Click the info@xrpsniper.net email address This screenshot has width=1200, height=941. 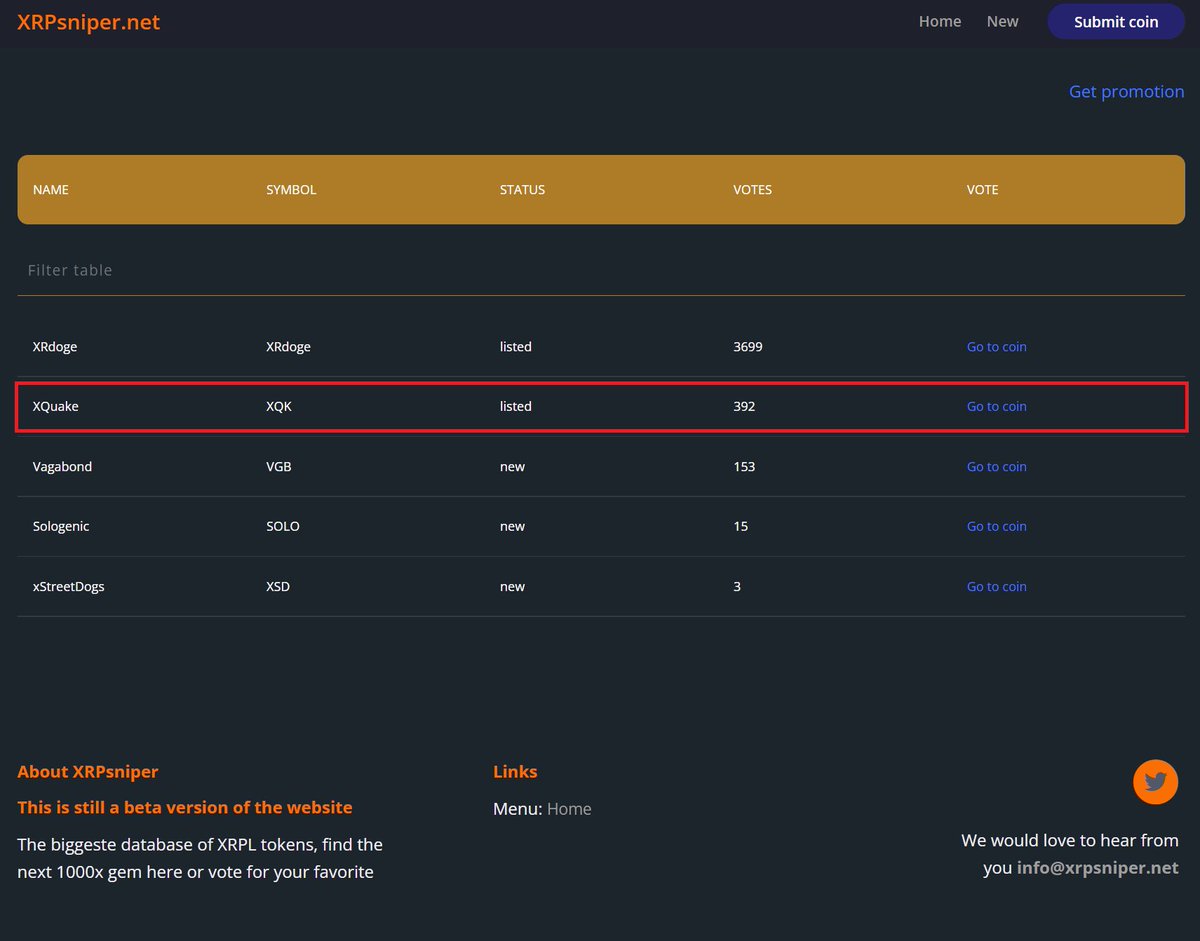(x=1098, y=868)
